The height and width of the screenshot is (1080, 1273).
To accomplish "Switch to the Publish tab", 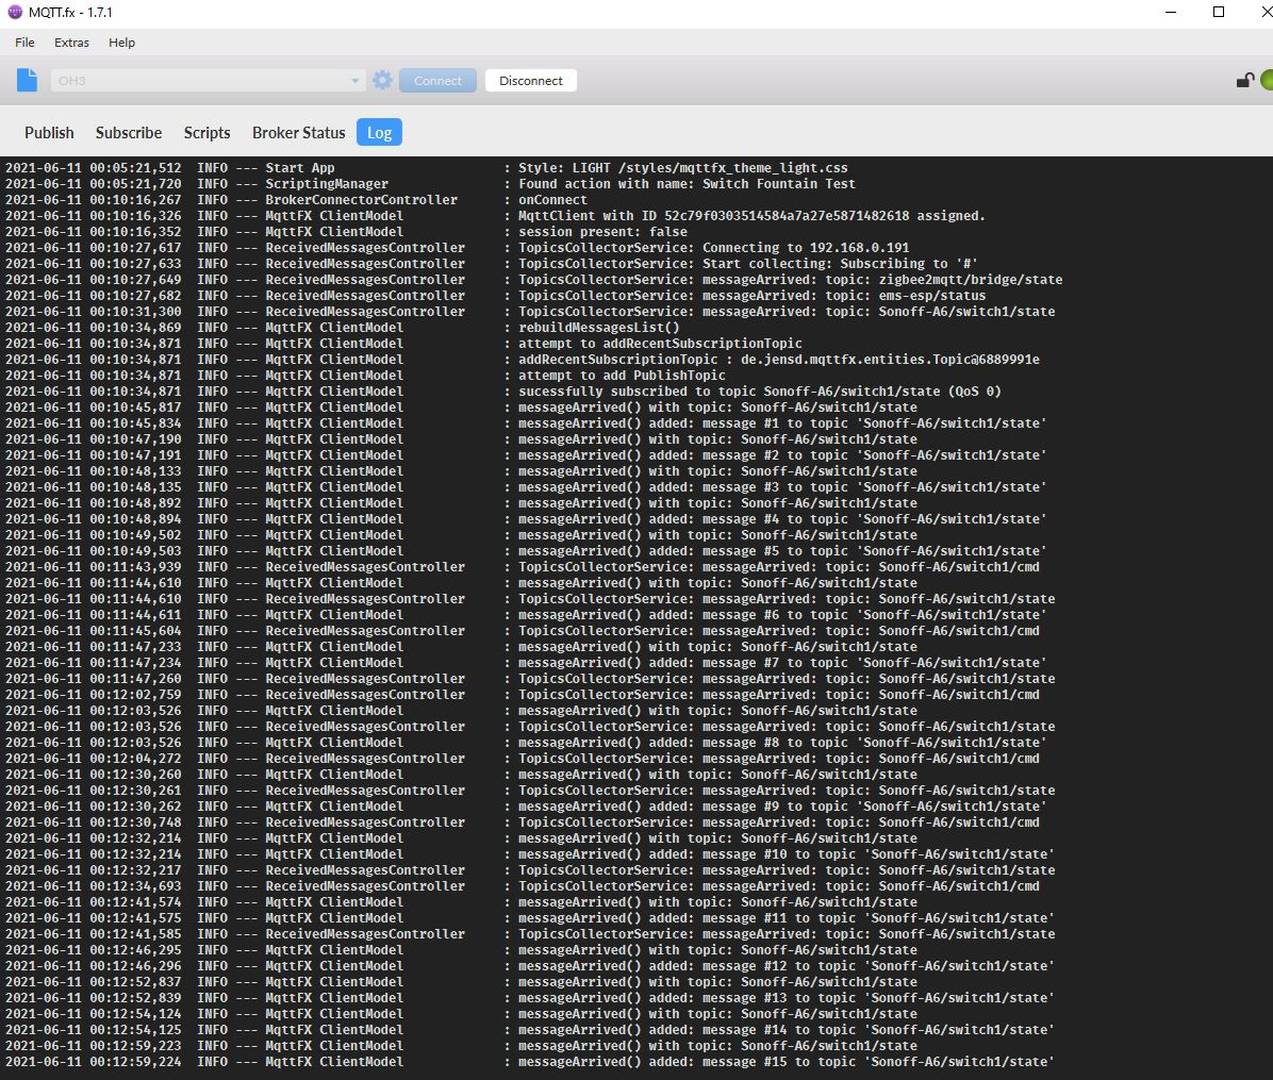I will [x=49, y=132].
